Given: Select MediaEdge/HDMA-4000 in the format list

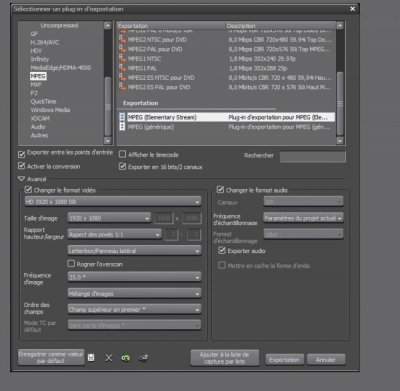Looking at the screenshot, I should [x=60, y=68].
